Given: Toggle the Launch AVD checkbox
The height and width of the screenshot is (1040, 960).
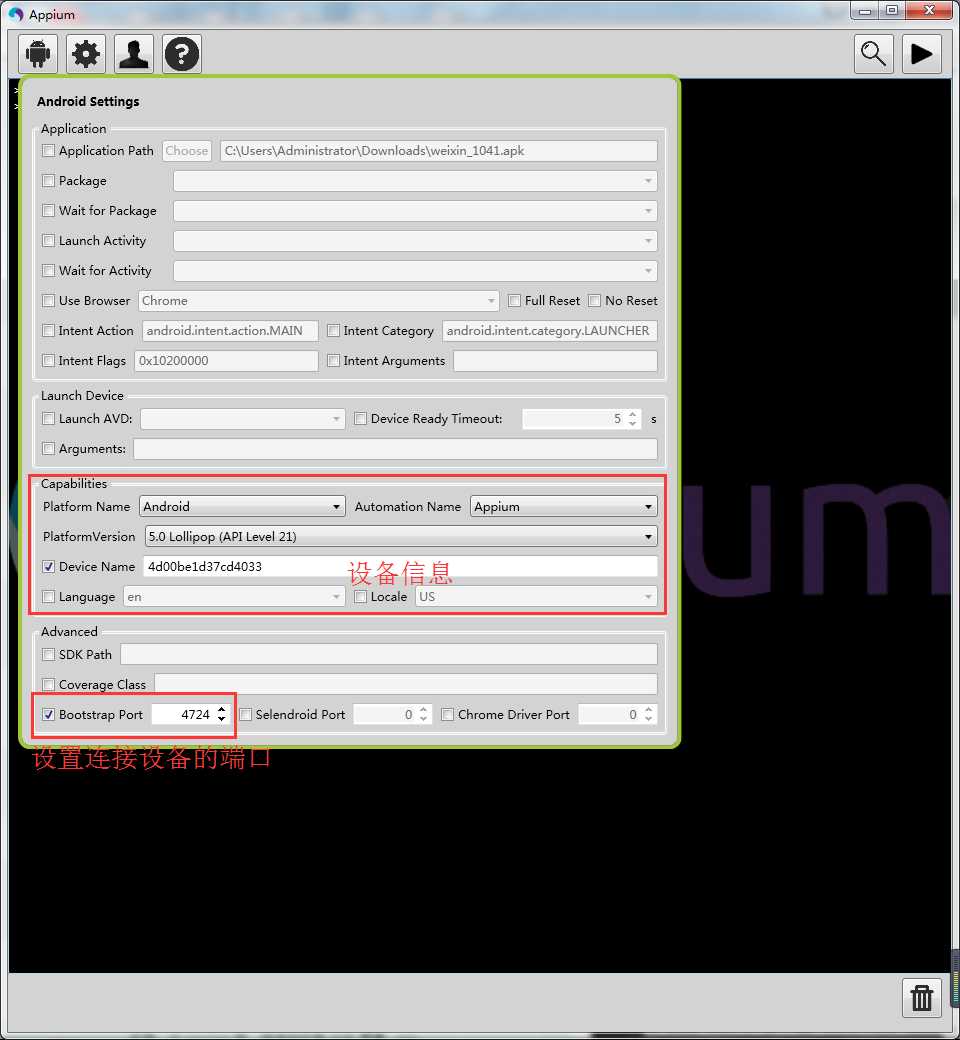Looking at the screenshot, I should point(48,419).
